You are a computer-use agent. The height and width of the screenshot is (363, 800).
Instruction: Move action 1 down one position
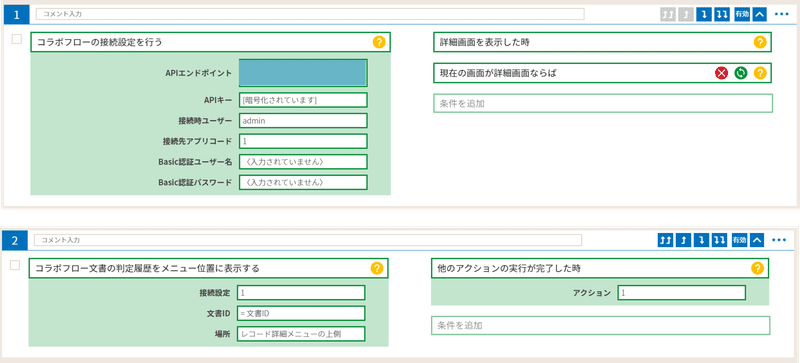704,14
